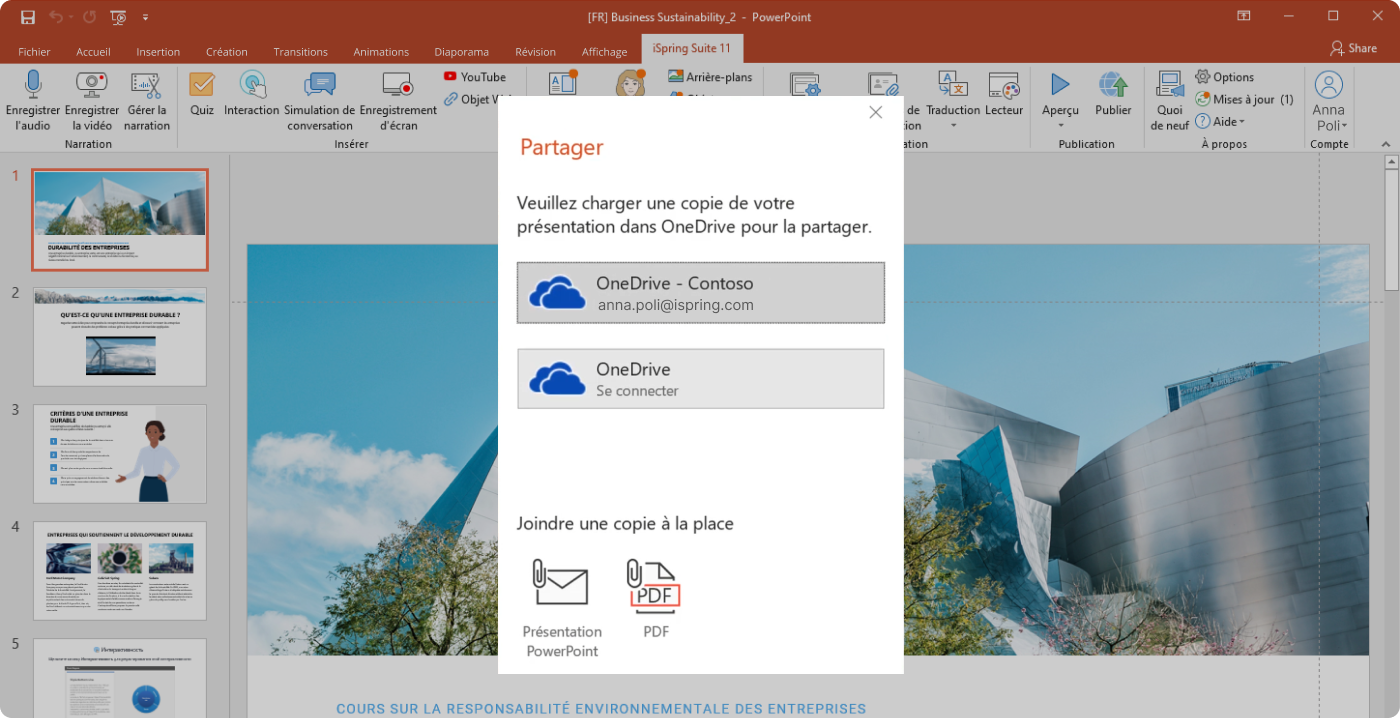
Task: Switch to the Animations tab
Action: pos(381,52)
